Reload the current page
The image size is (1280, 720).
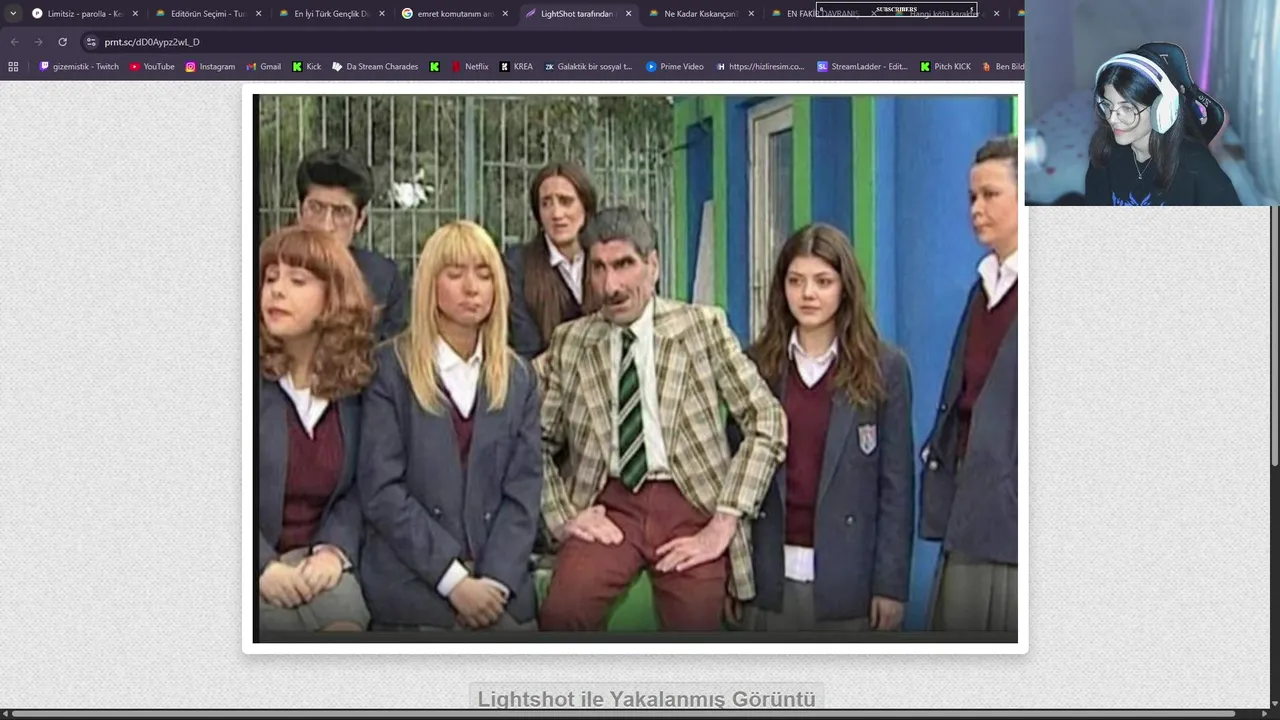62,42
